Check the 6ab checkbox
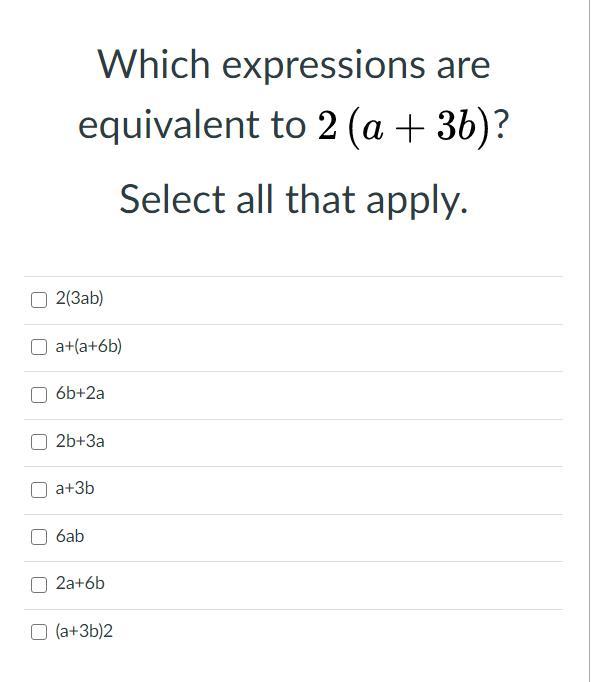610x682 pixels. [39, 537]
